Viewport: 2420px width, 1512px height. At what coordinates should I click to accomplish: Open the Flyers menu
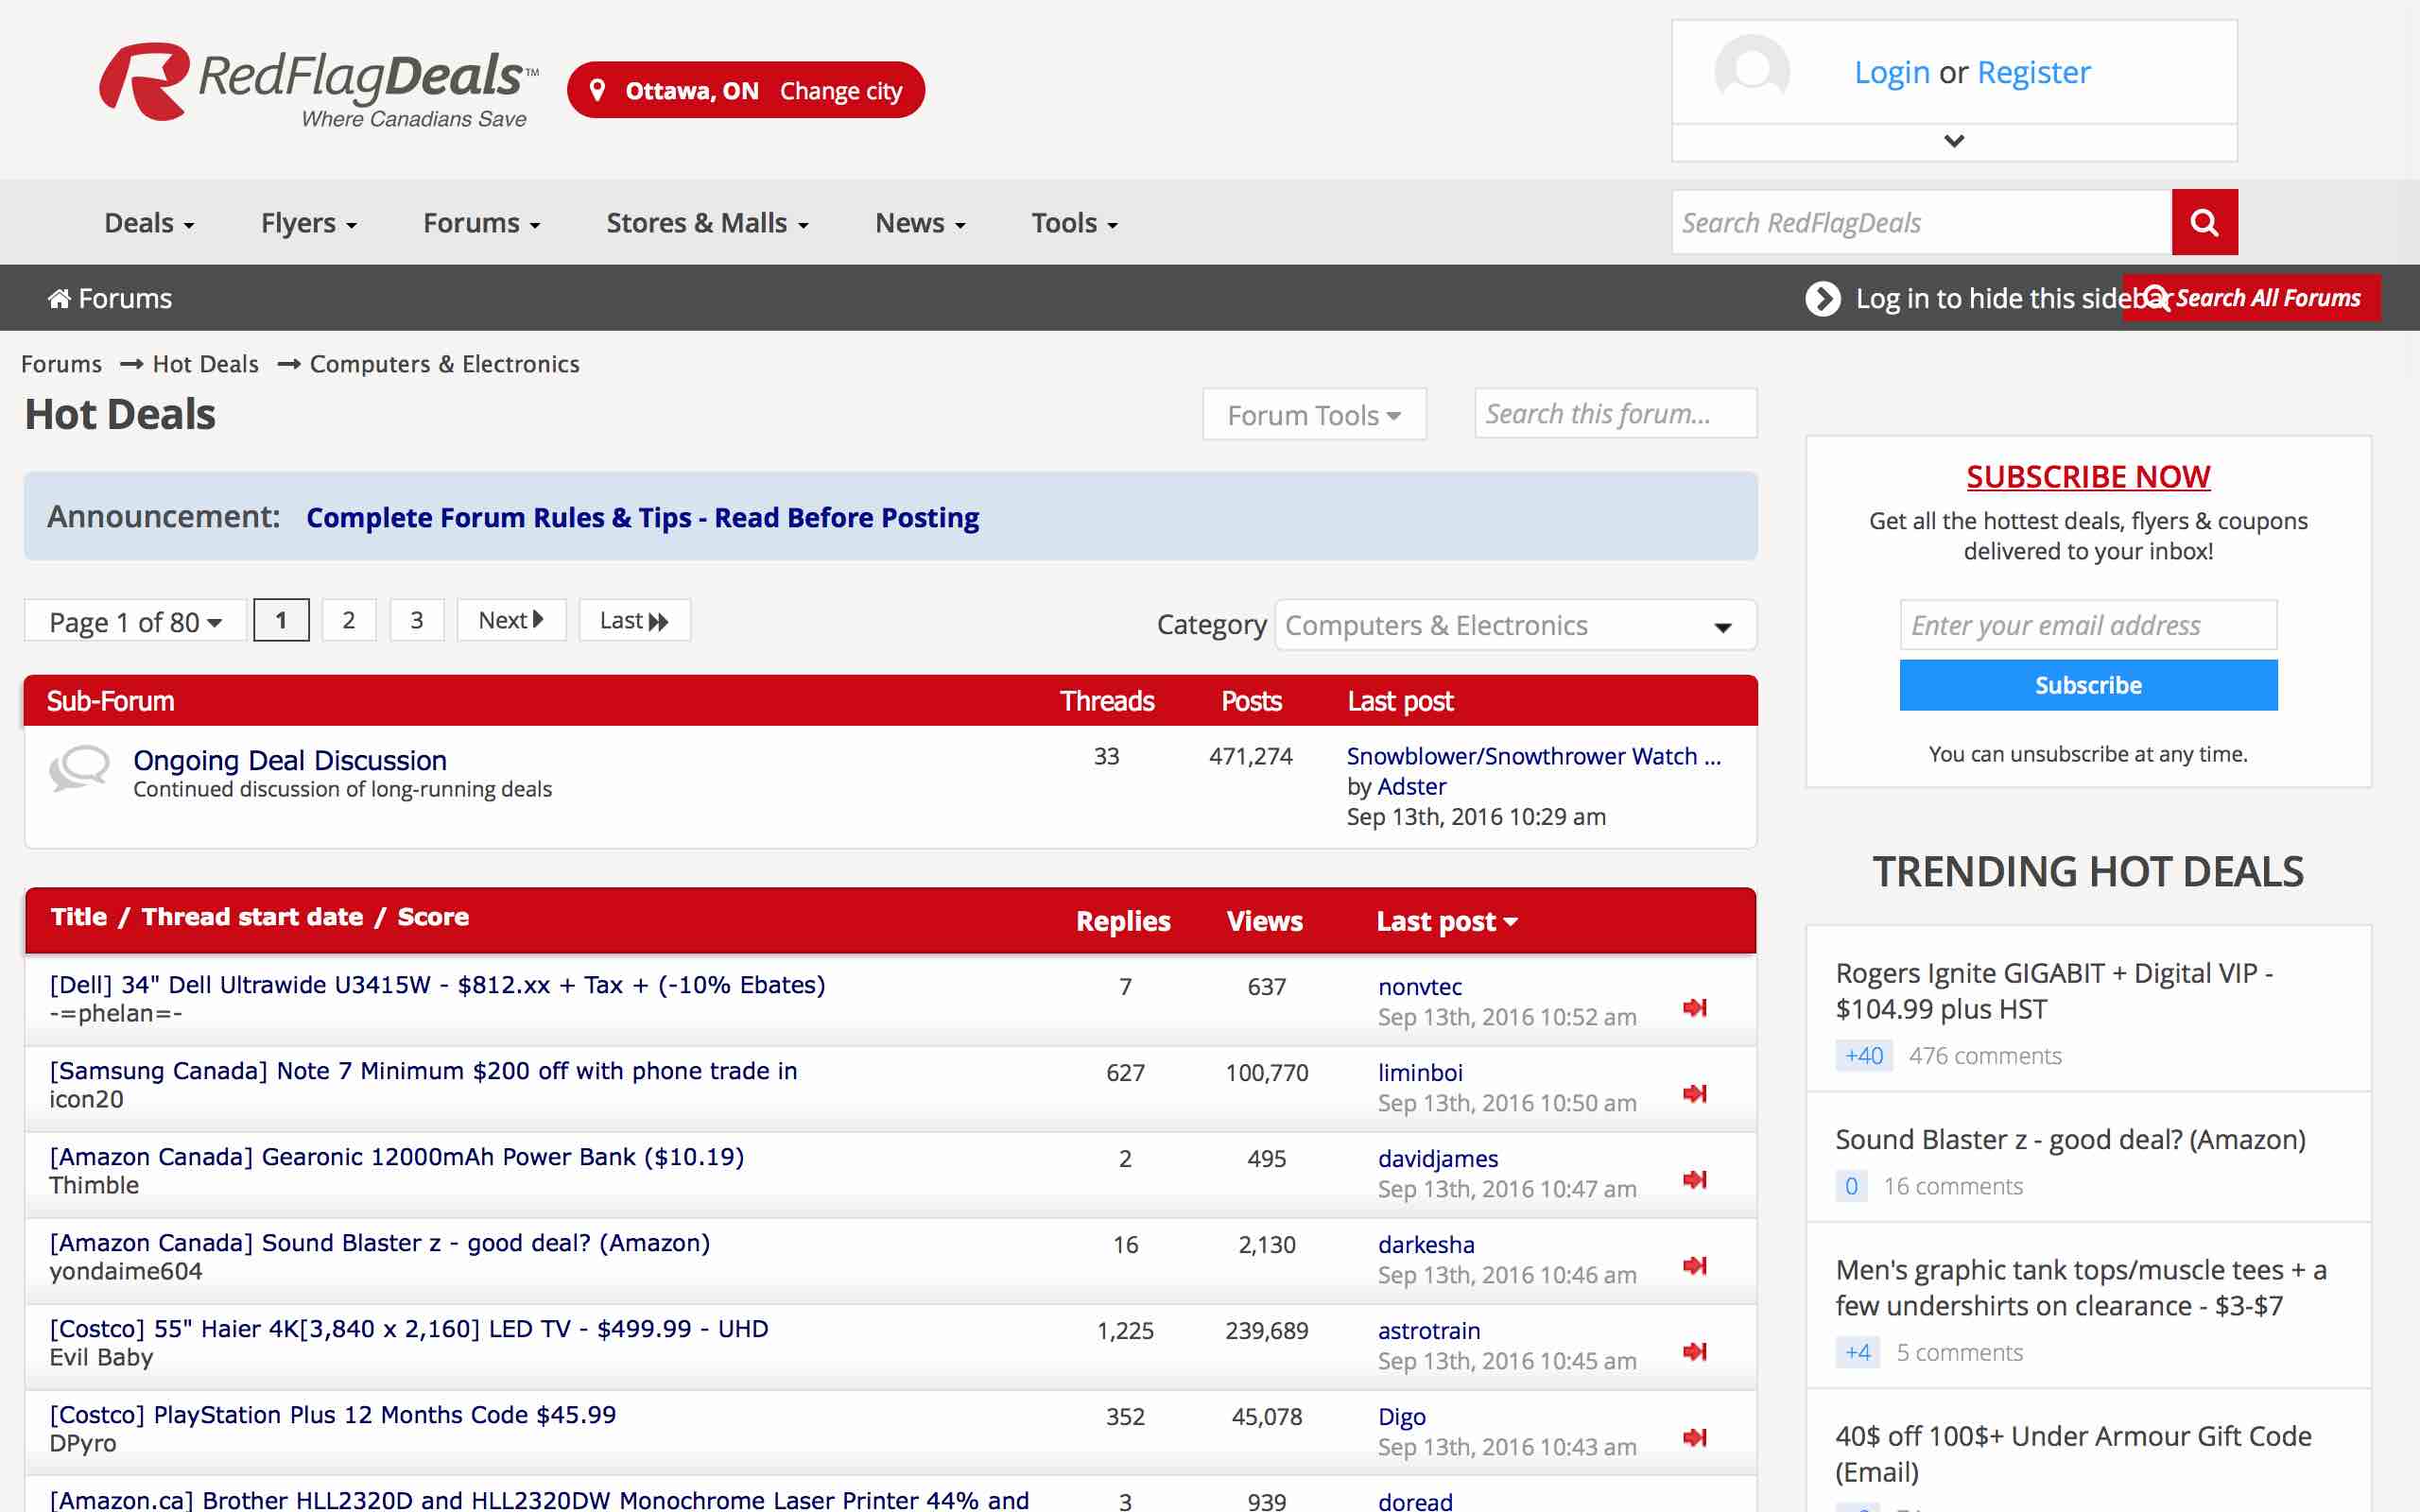[308, 223]
